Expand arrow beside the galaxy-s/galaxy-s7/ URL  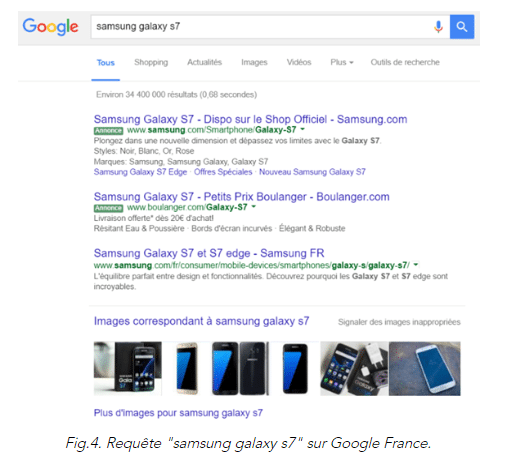pyautogui.click(x=416, y=265)
